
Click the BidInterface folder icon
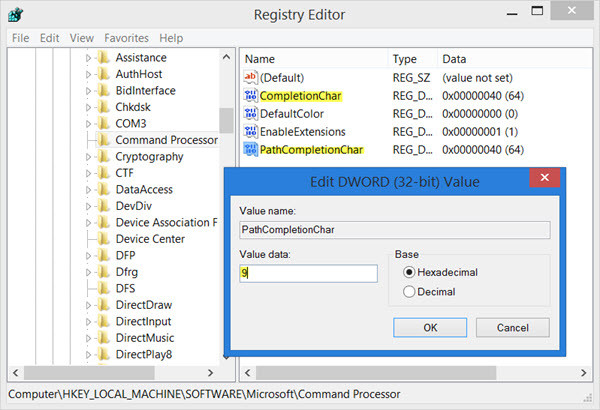pyautogui.click(x=103, y=90)
